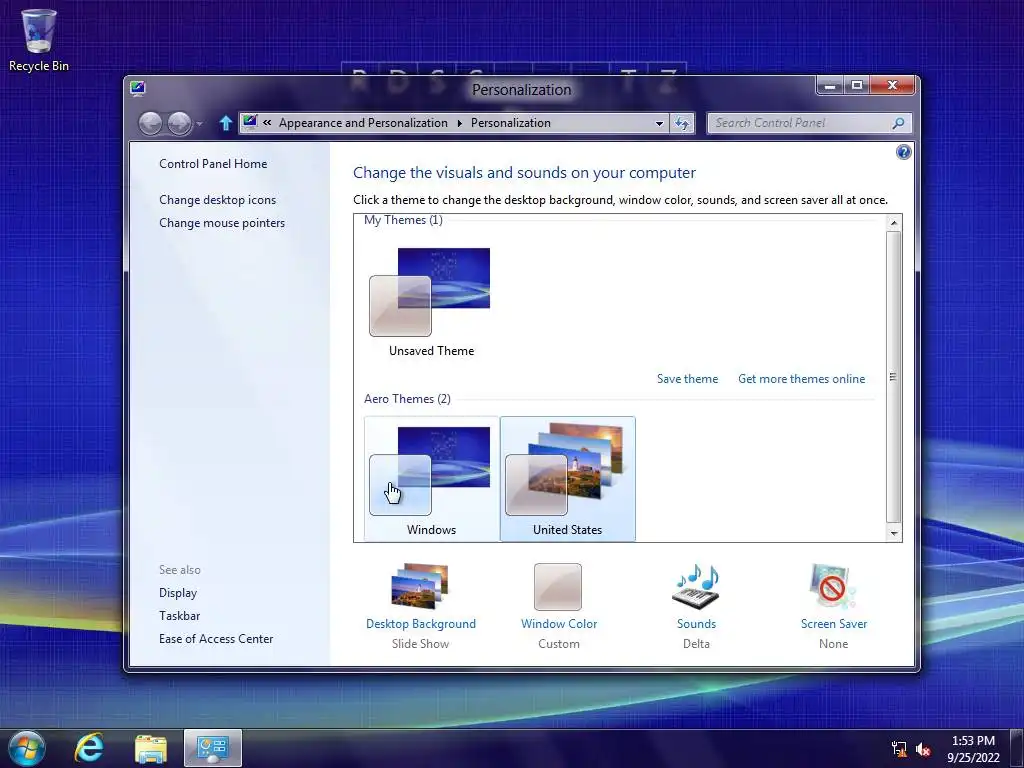Close the Personalization window
This screenshot has height=768, width=1024.
892,86
